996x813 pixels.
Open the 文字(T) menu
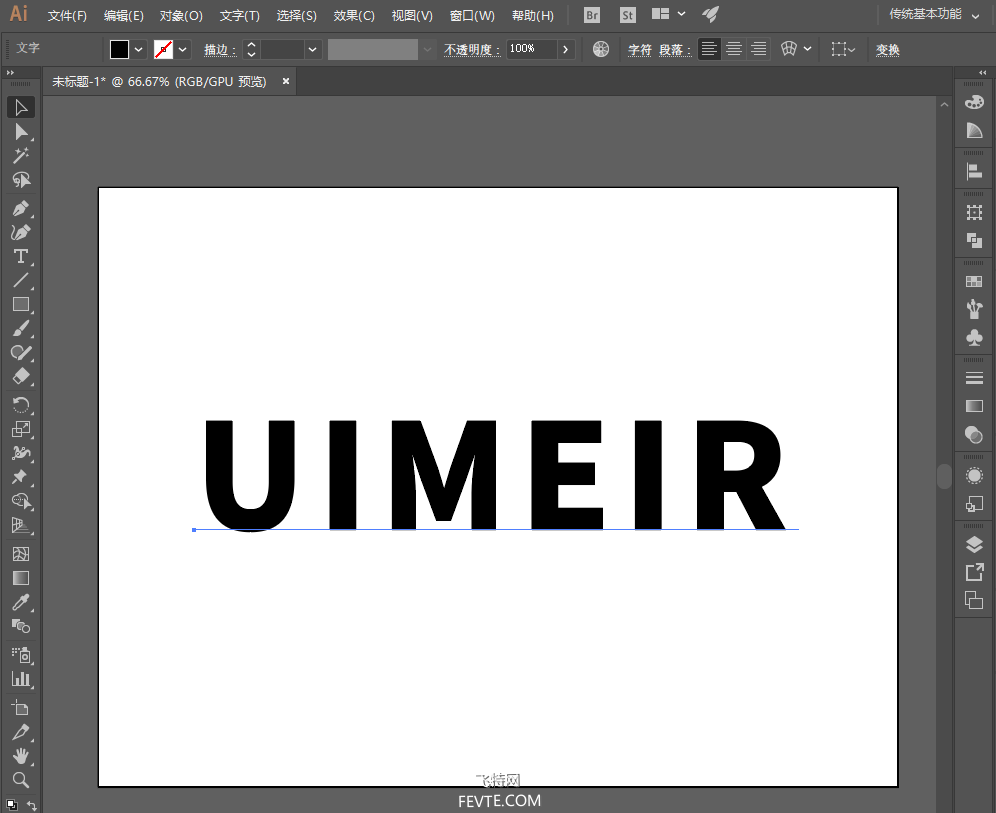pos(239,15)
